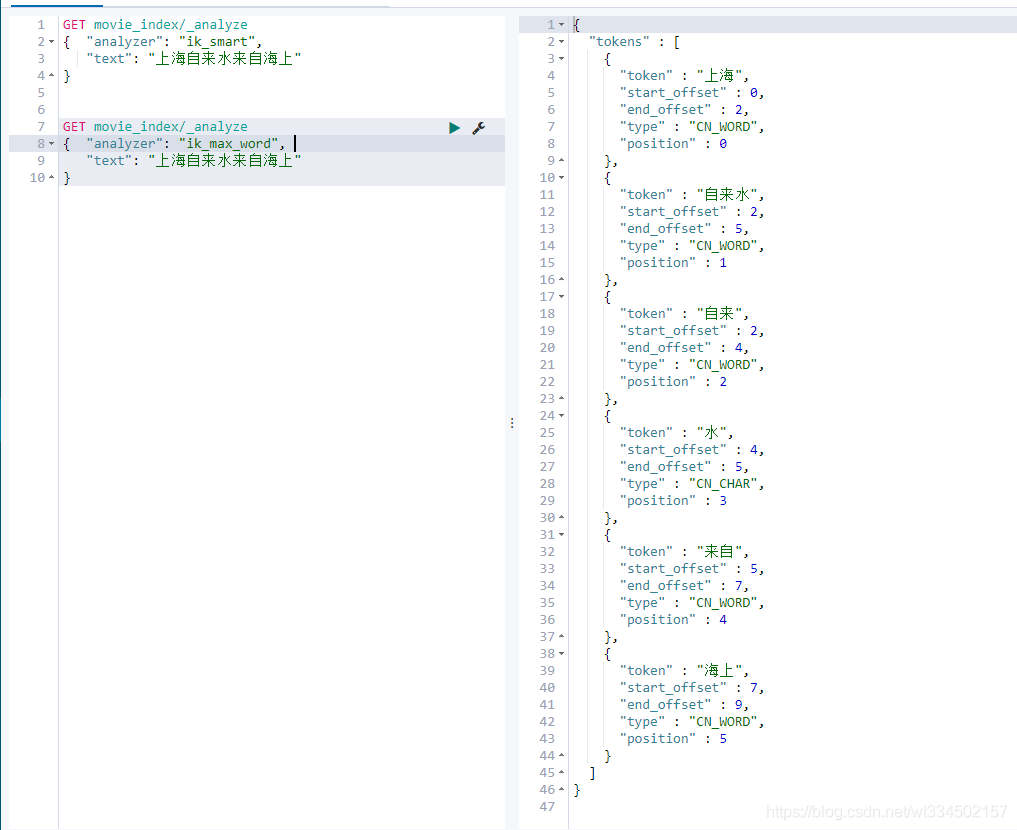Click token value "自来水" in response
This screenshot has width=1017, height=830.
click(x=727, y=195)
